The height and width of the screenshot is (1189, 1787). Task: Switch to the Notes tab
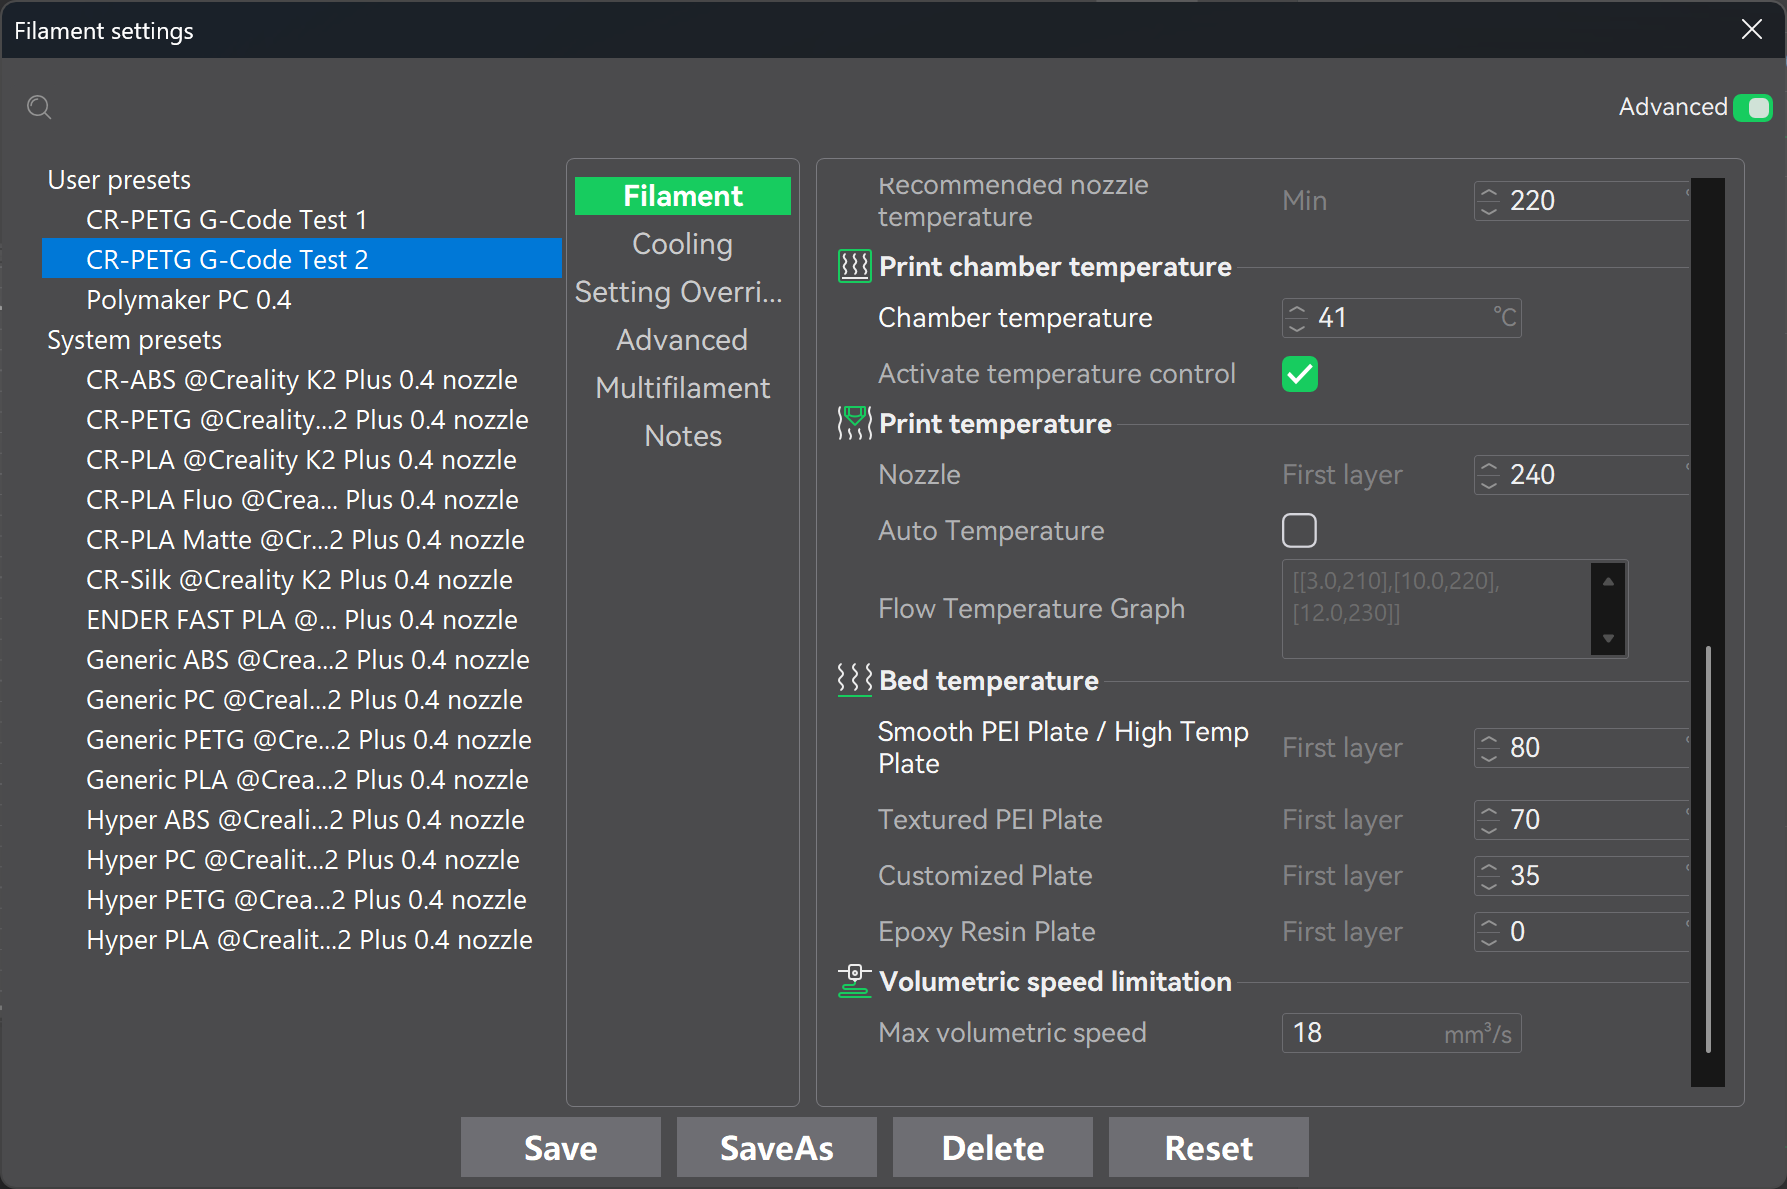coord(683,436)
